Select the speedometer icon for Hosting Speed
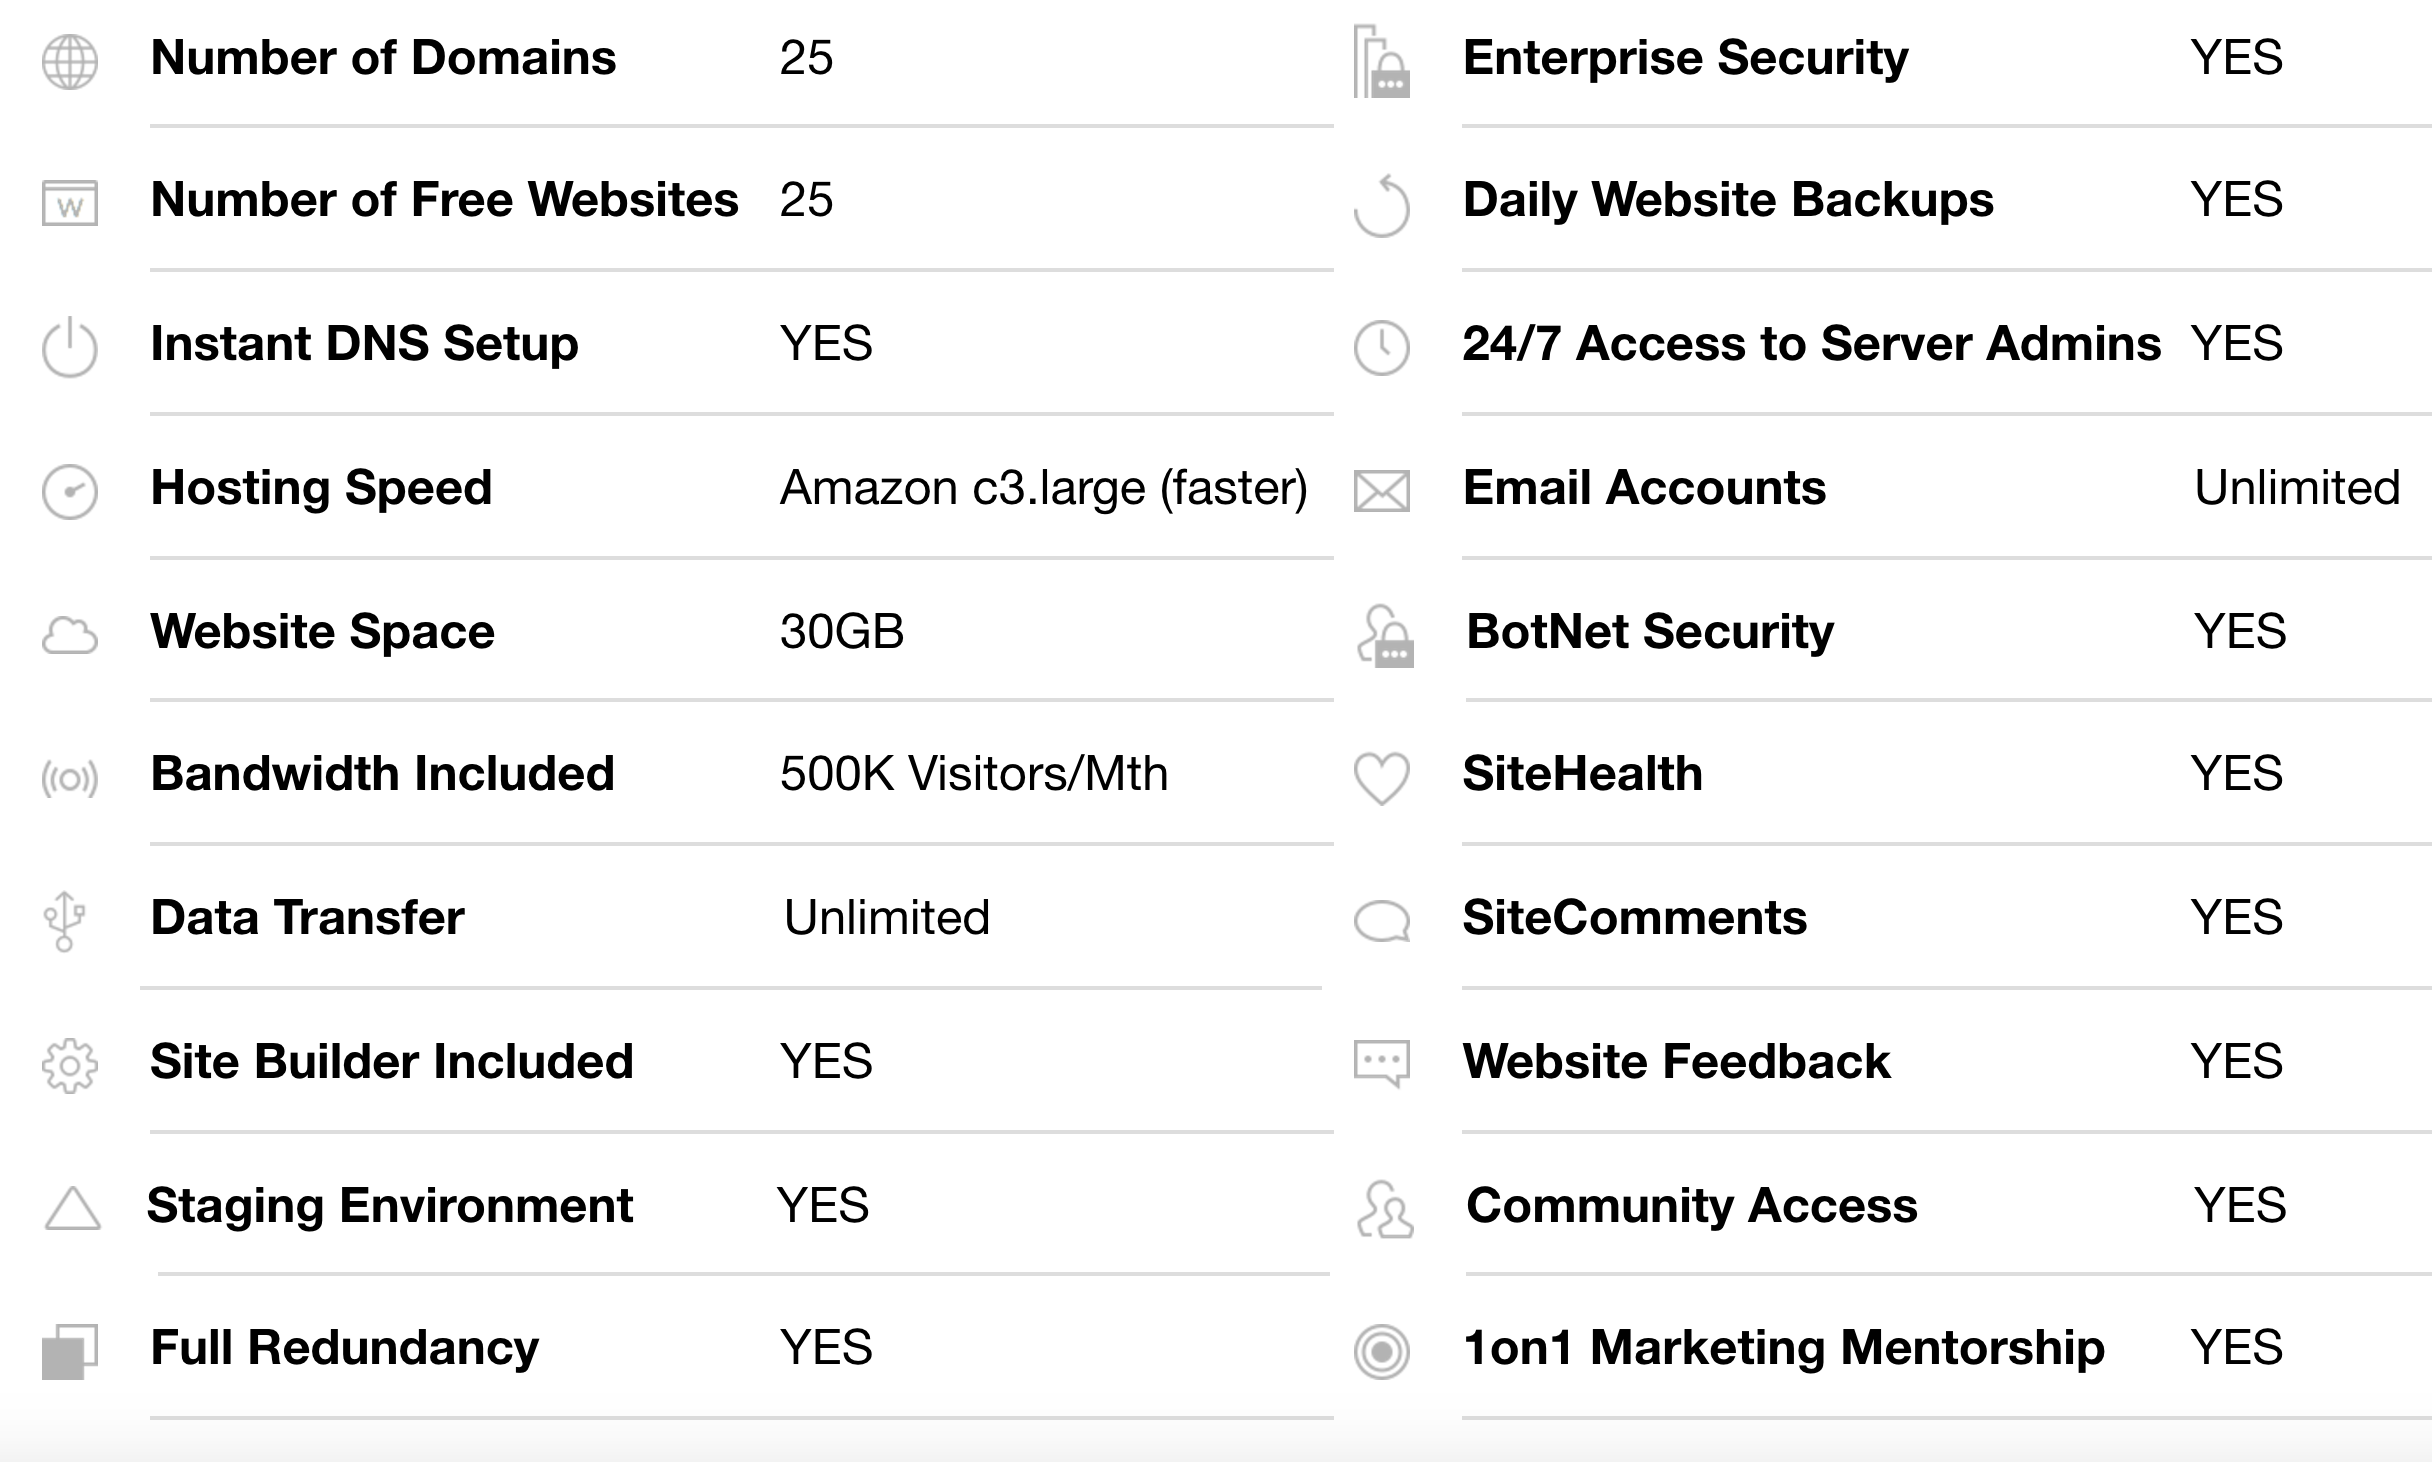Viewport: 2432px width, 1462px height. coord(70,492)
